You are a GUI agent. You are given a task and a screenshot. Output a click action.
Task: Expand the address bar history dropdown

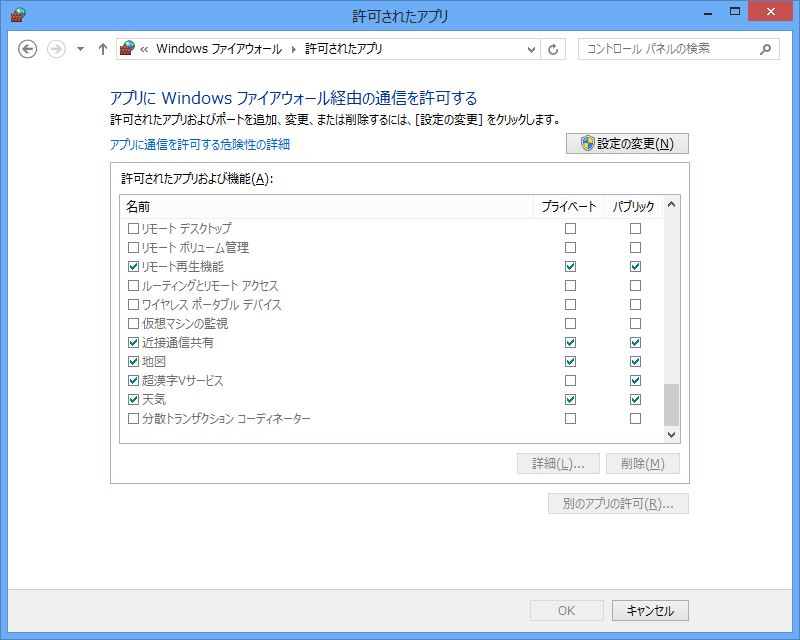[532, 49]
